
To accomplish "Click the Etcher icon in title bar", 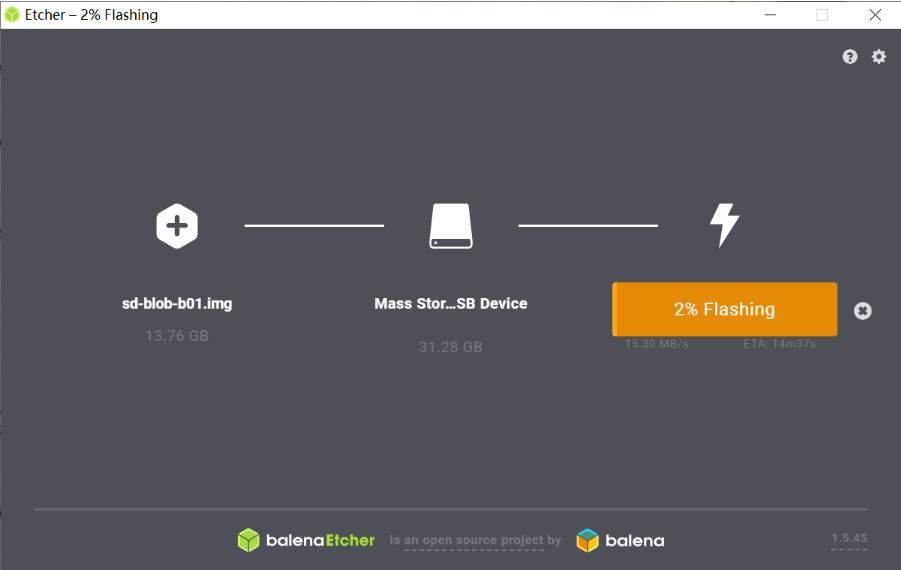I will point(12,15).
